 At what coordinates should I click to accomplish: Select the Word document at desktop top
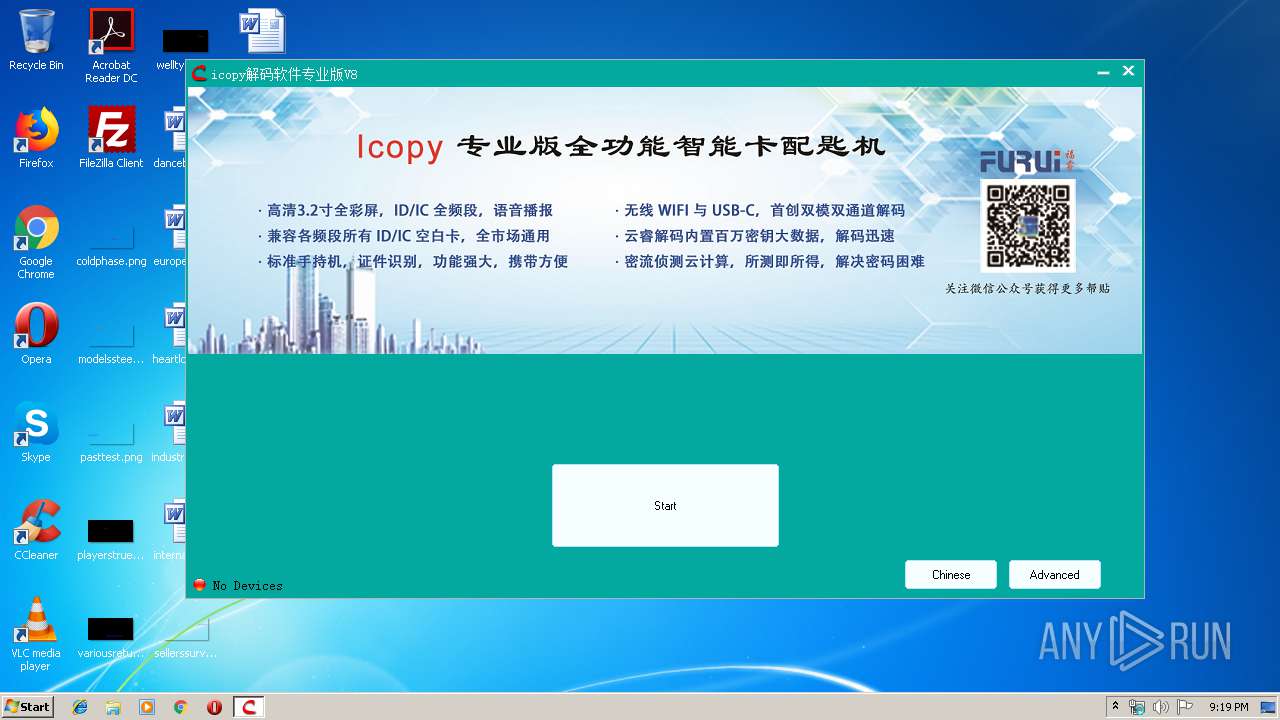[262, 31]
